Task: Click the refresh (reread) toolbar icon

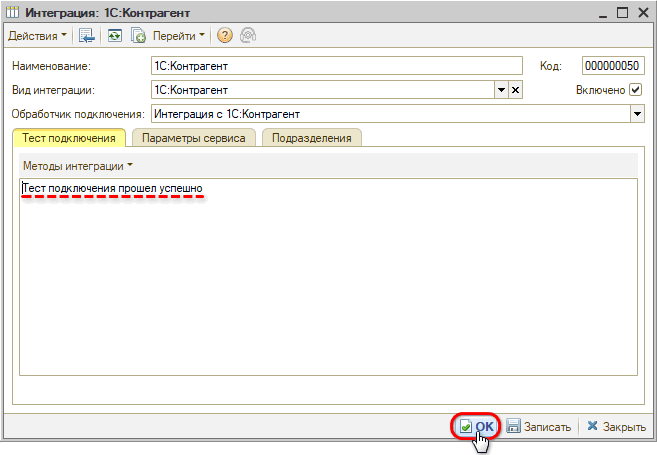Action: pos(115,36)
